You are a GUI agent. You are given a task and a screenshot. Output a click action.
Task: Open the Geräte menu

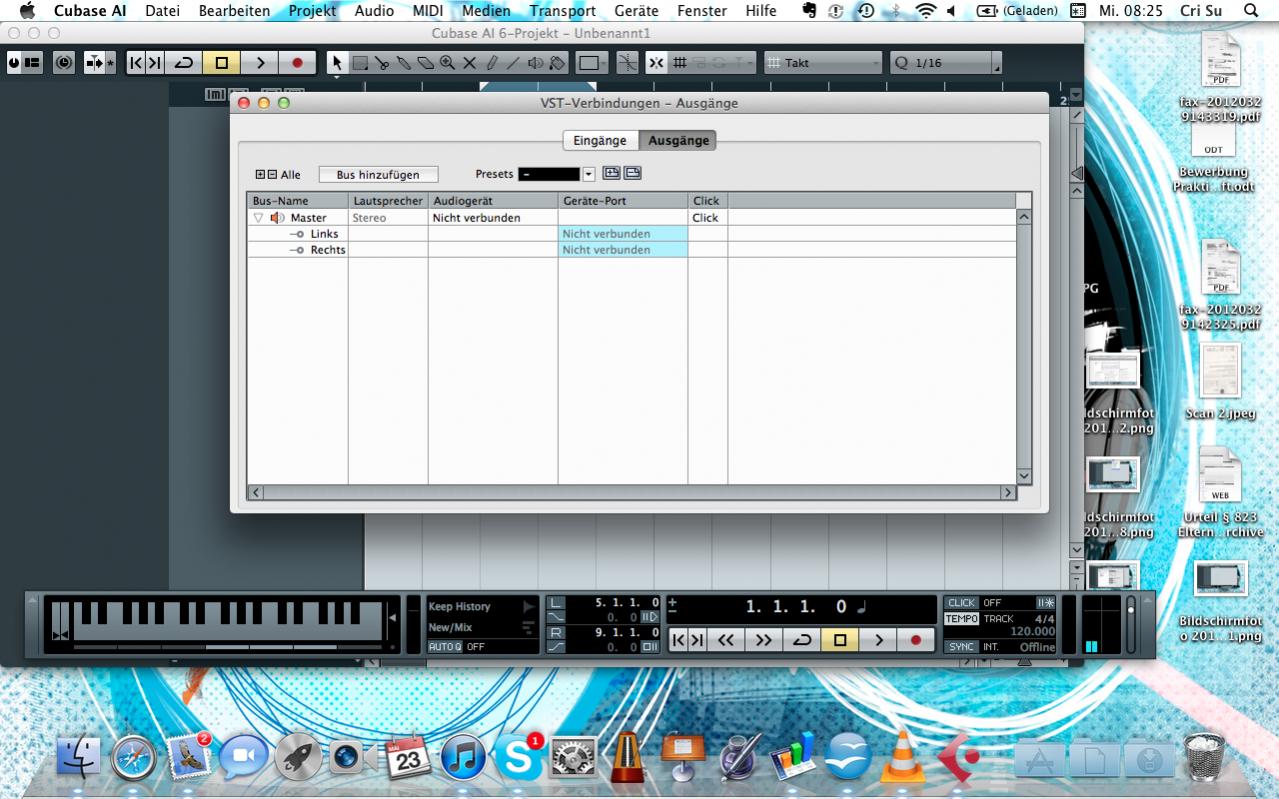click(636, 11)
